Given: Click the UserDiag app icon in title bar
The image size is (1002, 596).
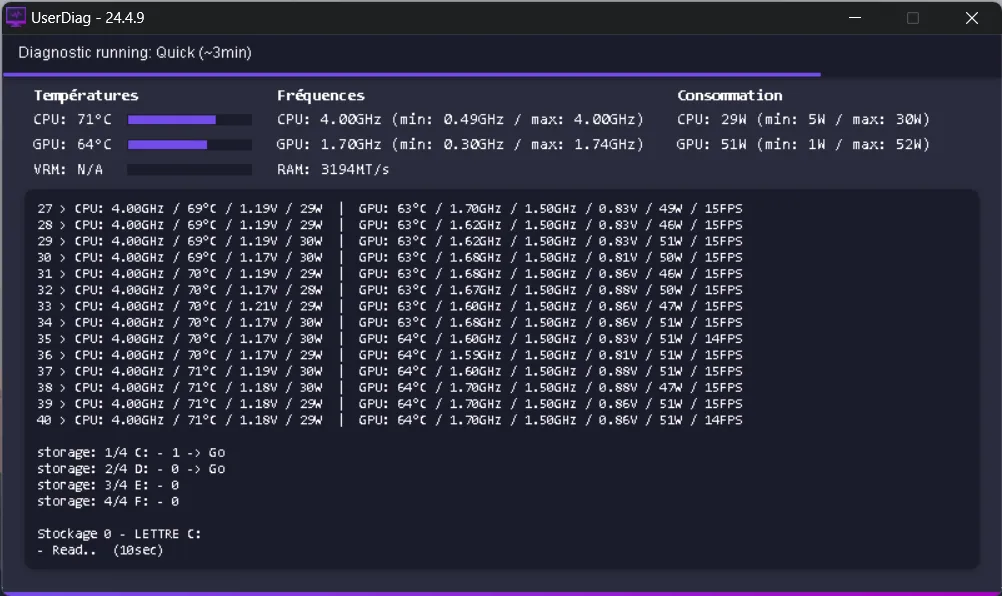Looking at the screenshot, I should click(16, 18).
